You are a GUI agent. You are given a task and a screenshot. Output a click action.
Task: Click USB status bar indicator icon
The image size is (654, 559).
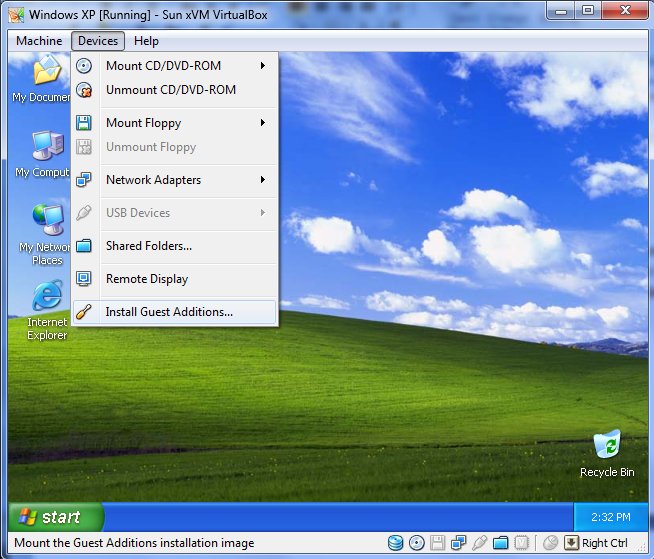coord(480,543)
